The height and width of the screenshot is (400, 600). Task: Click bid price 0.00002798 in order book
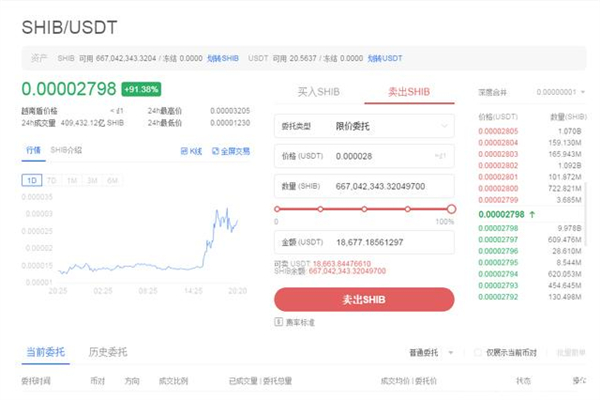(498, 228)
